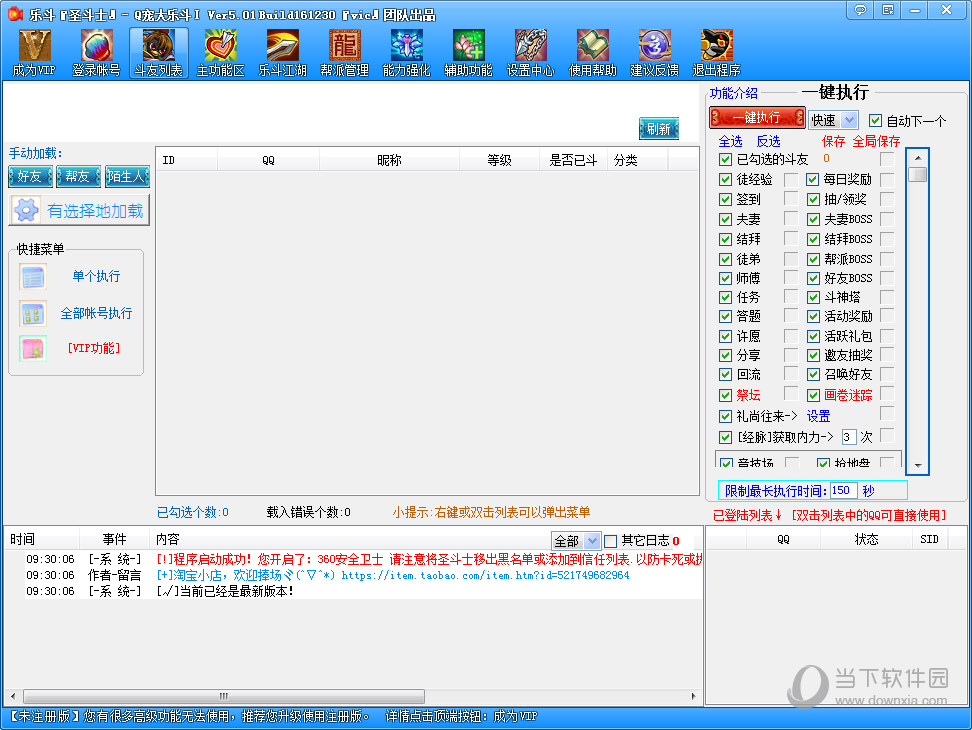This screenshot has width=972, height=730.
Task: Uncheck the 徒经验 checkbox
Action: [x=725, y=180]
